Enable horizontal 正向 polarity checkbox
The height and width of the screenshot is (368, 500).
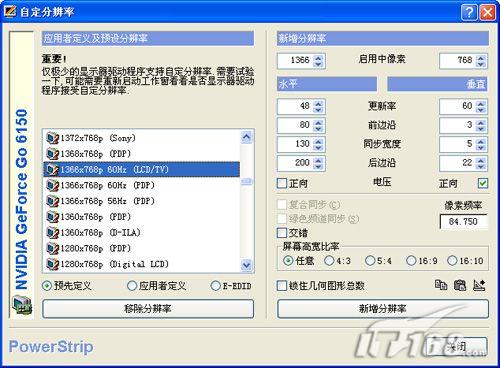point(282,183)
